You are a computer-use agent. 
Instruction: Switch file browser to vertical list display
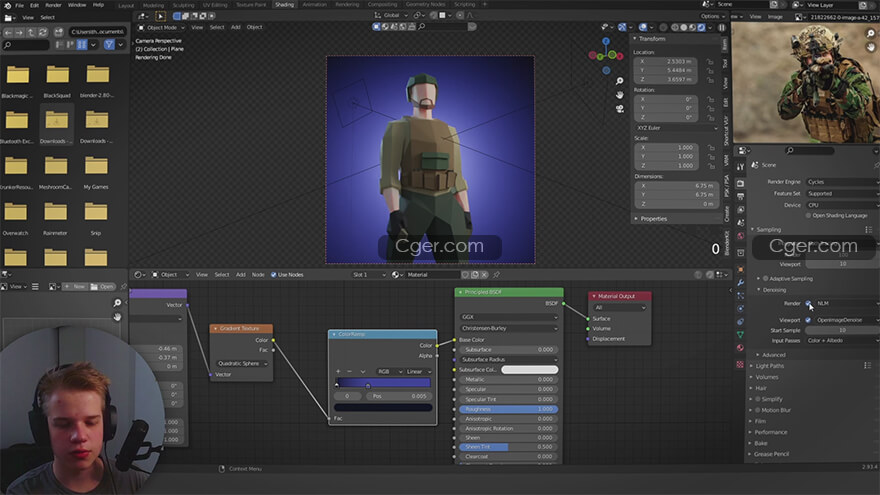(59, 44)
